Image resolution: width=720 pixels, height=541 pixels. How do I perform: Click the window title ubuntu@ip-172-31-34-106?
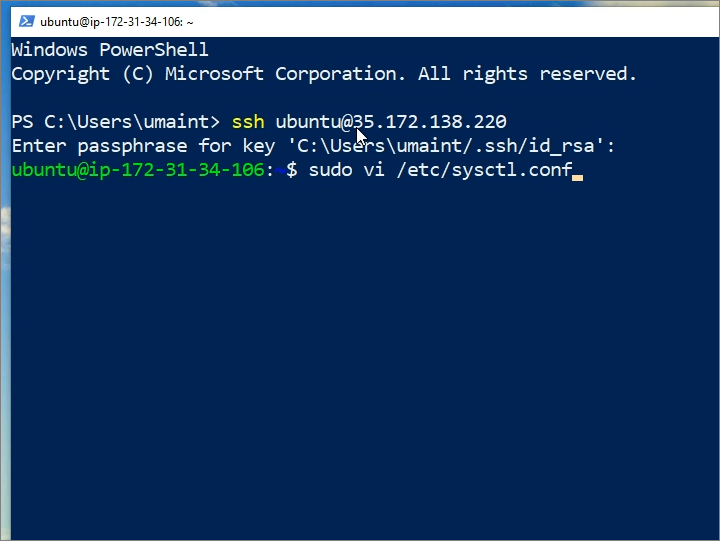(116, 20)
